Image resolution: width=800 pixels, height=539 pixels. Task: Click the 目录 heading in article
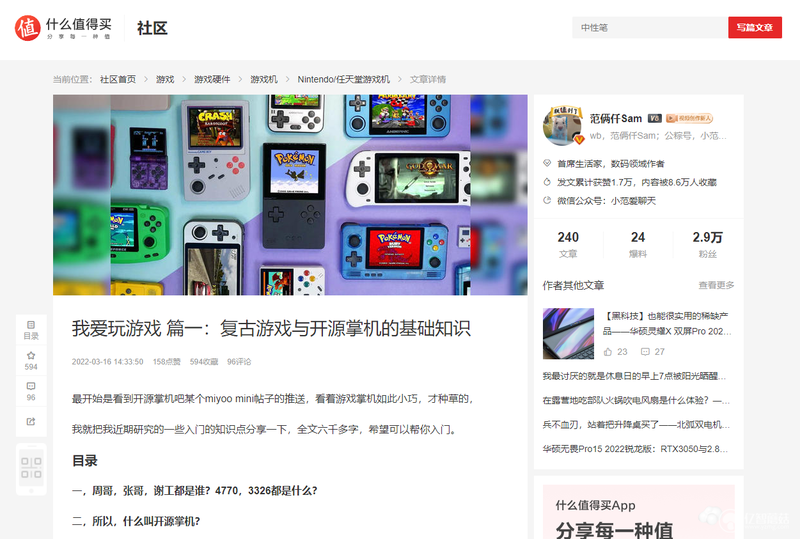click(x=85, y=460)
